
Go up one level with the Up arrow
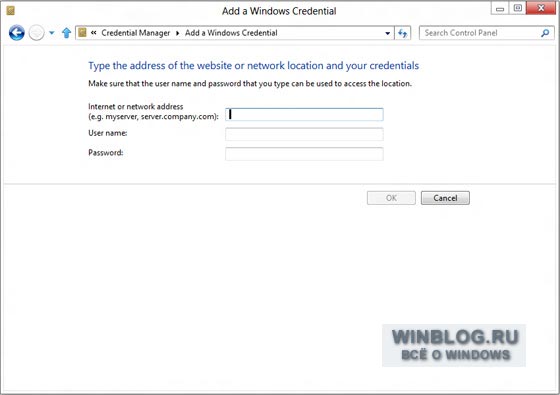pos(66,33)
